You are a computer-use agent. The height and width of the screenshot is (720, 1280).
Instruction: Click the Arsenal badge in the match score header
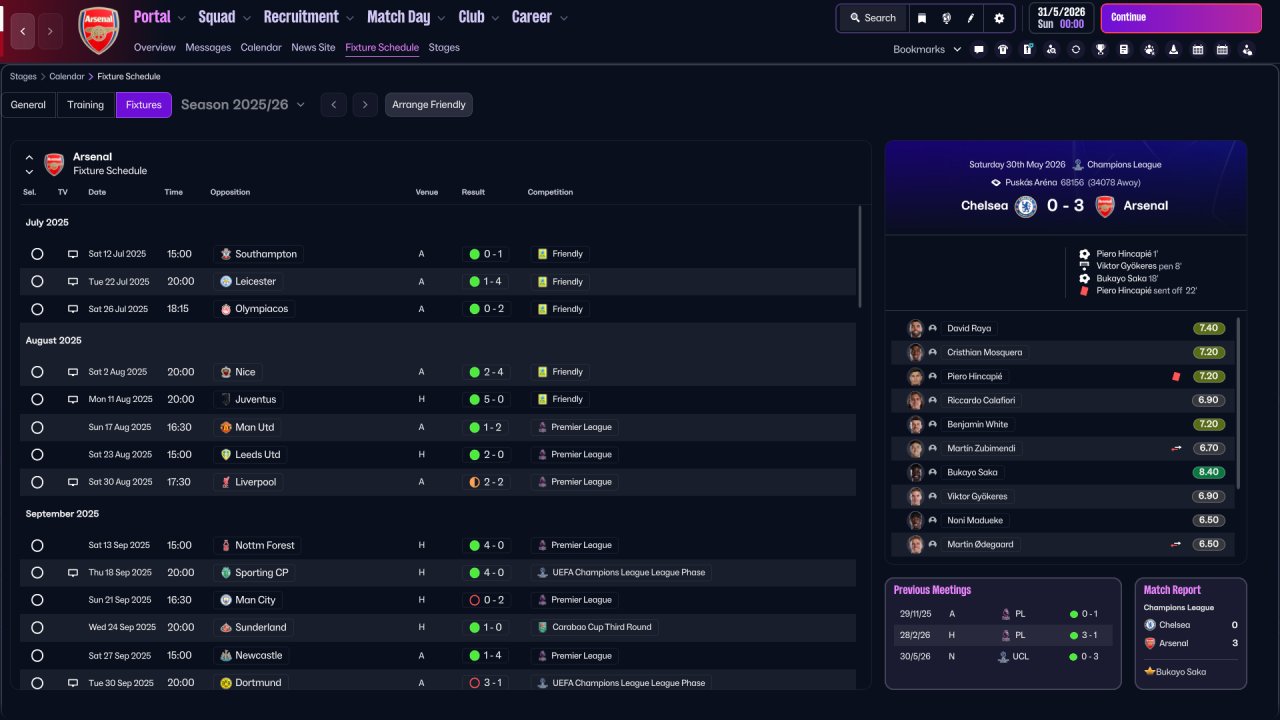pyautogui.click(x=1105, y=206)
